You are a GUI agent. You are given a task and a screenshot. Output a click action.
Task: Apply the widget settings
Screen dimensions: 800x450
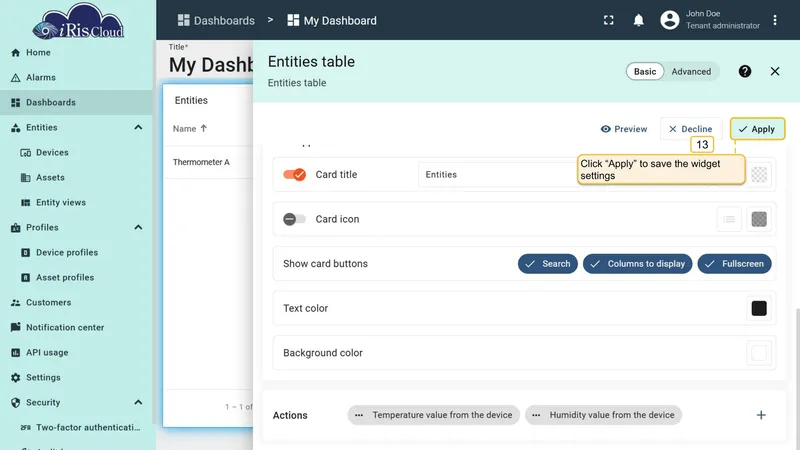pos(757,129)
